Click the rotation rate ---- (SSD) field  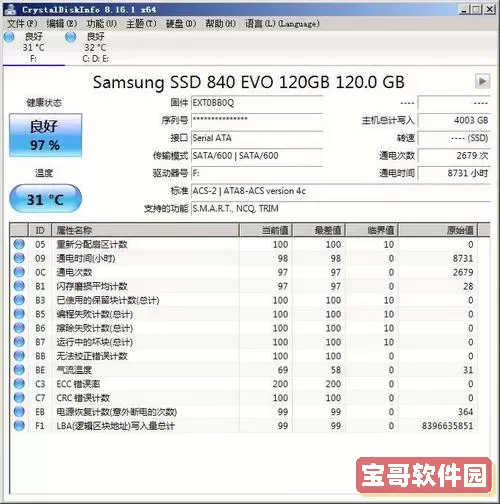[454, 138]
